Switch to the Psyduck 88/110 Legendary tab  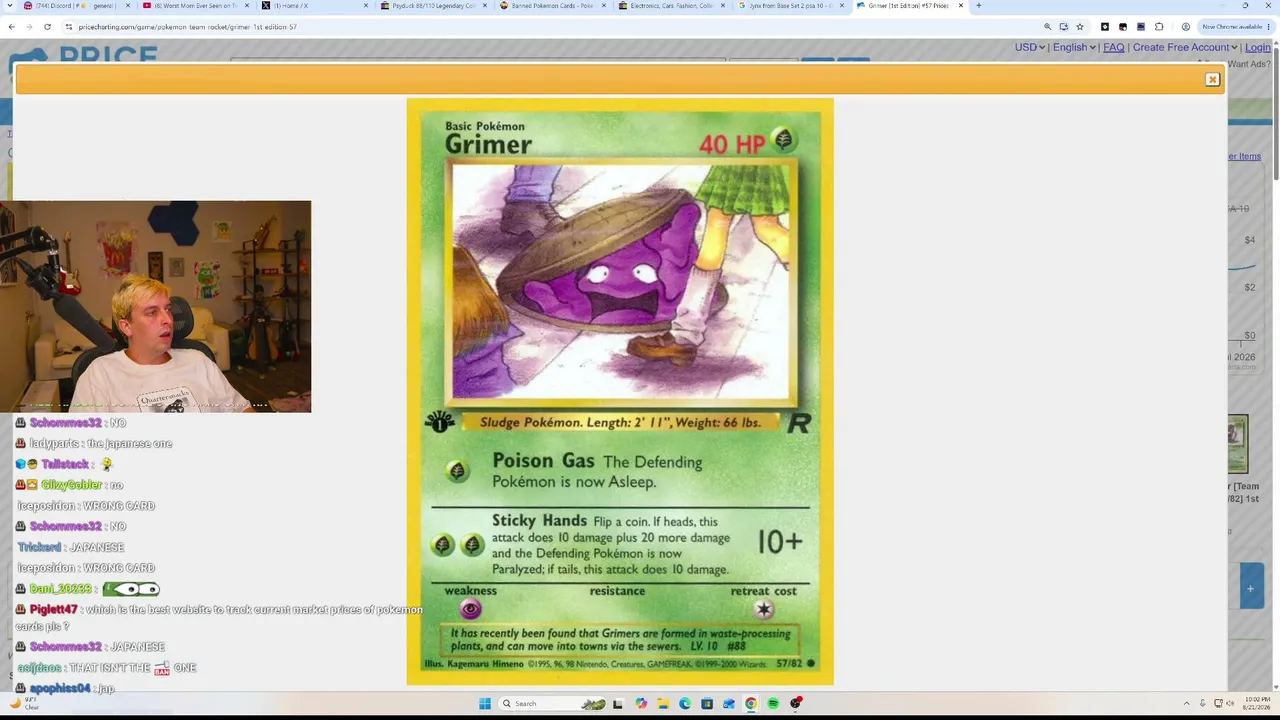(x=435, y=6)
